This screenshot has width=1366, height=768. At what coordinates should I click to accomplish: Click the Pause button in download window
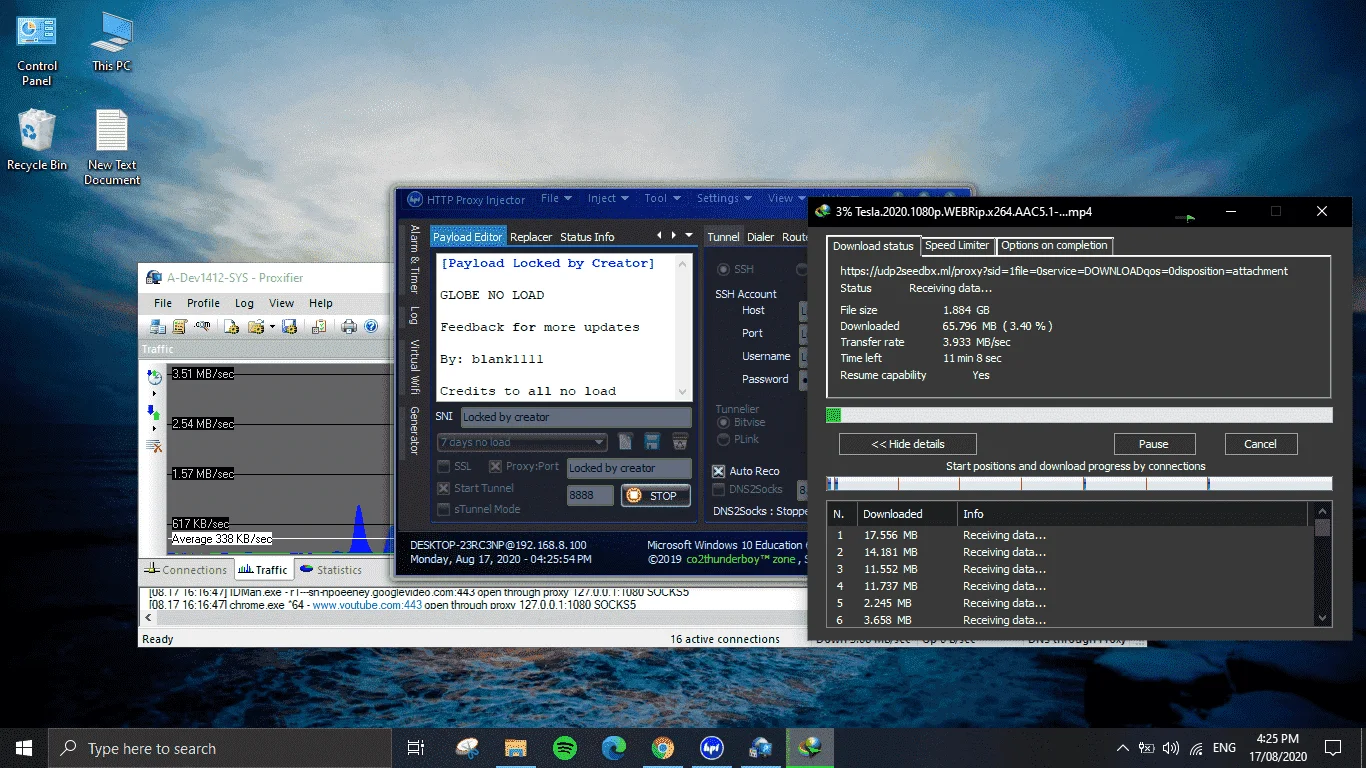click(1153, 444)
